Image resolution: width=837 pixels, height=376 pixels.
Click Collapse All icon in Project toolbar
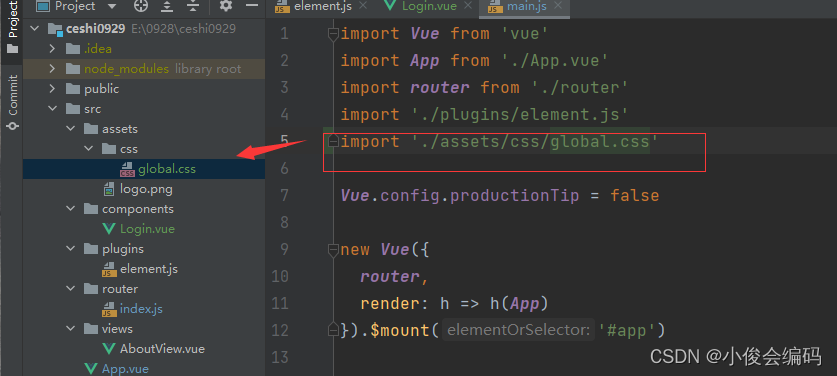193,6
